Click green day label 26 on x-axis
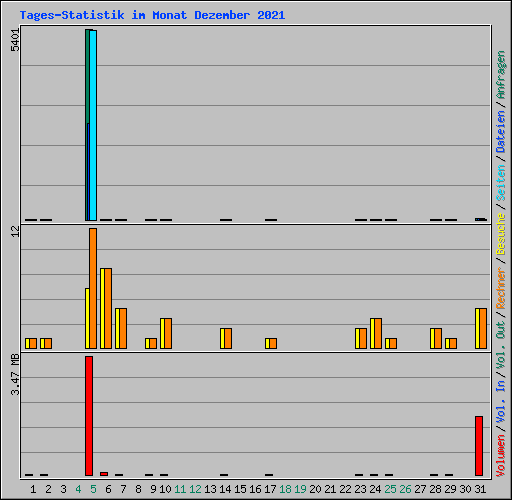 pos(405,489)
